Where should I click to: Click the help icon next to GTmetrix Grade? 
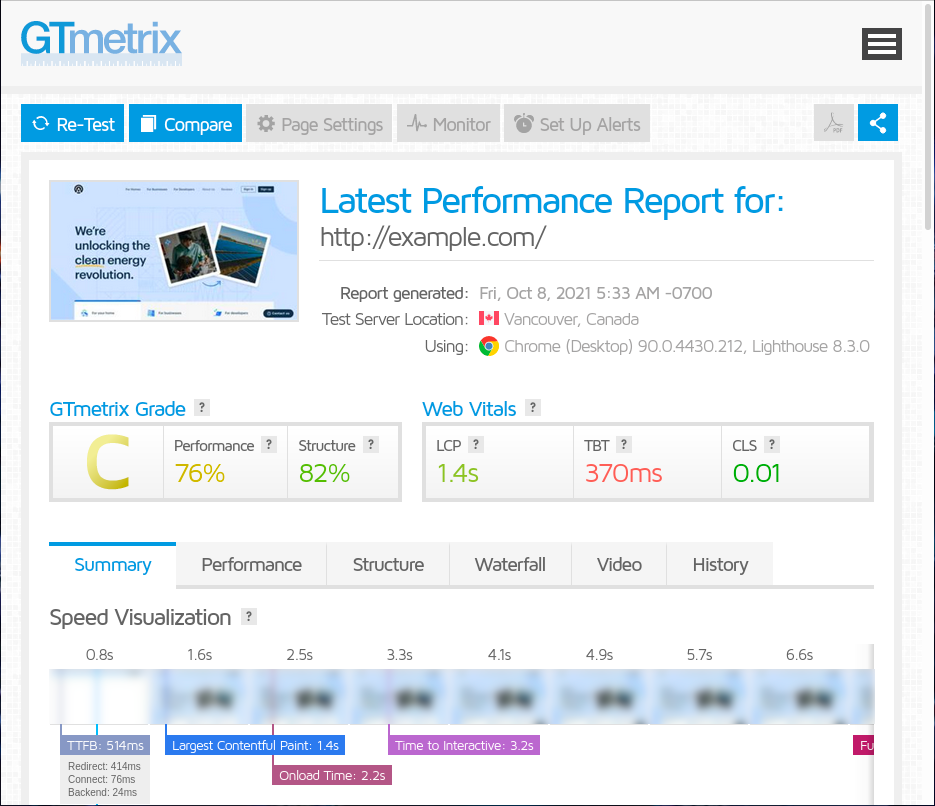pyautogui.click(x=202, y=408)
